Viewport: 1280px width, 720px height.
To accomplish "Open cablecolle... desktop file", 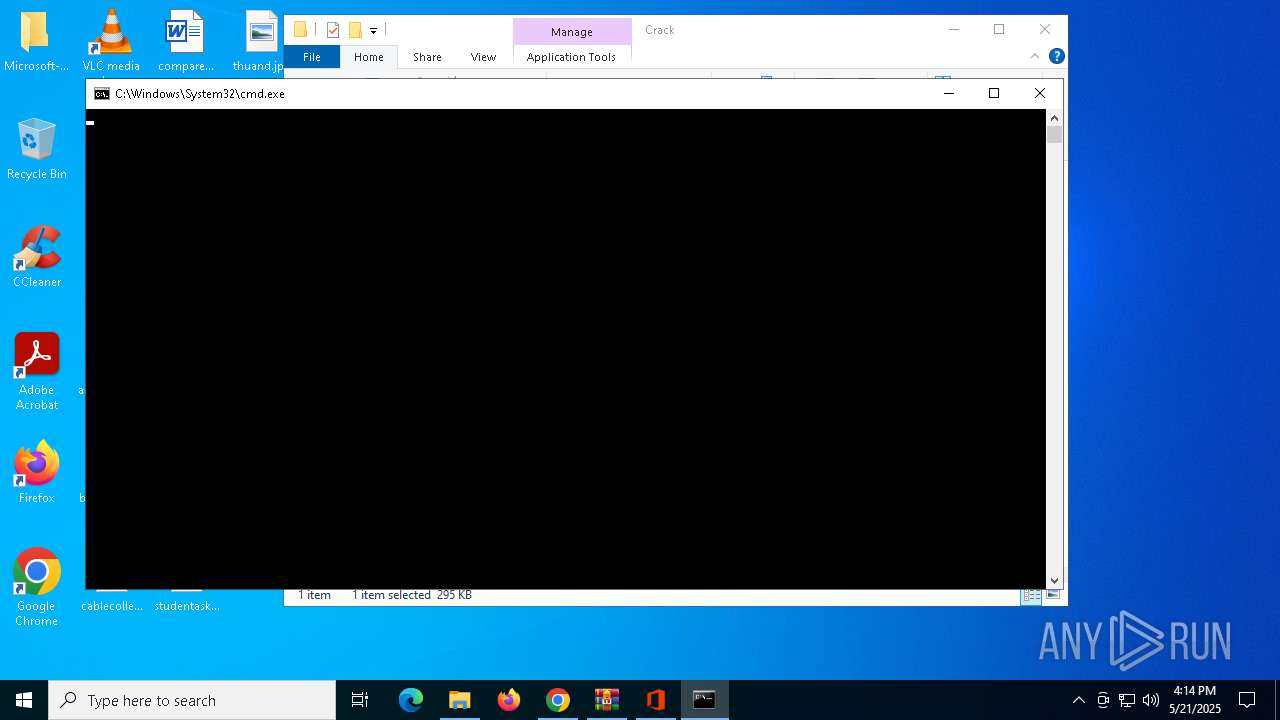I will [x=112, y=600].
